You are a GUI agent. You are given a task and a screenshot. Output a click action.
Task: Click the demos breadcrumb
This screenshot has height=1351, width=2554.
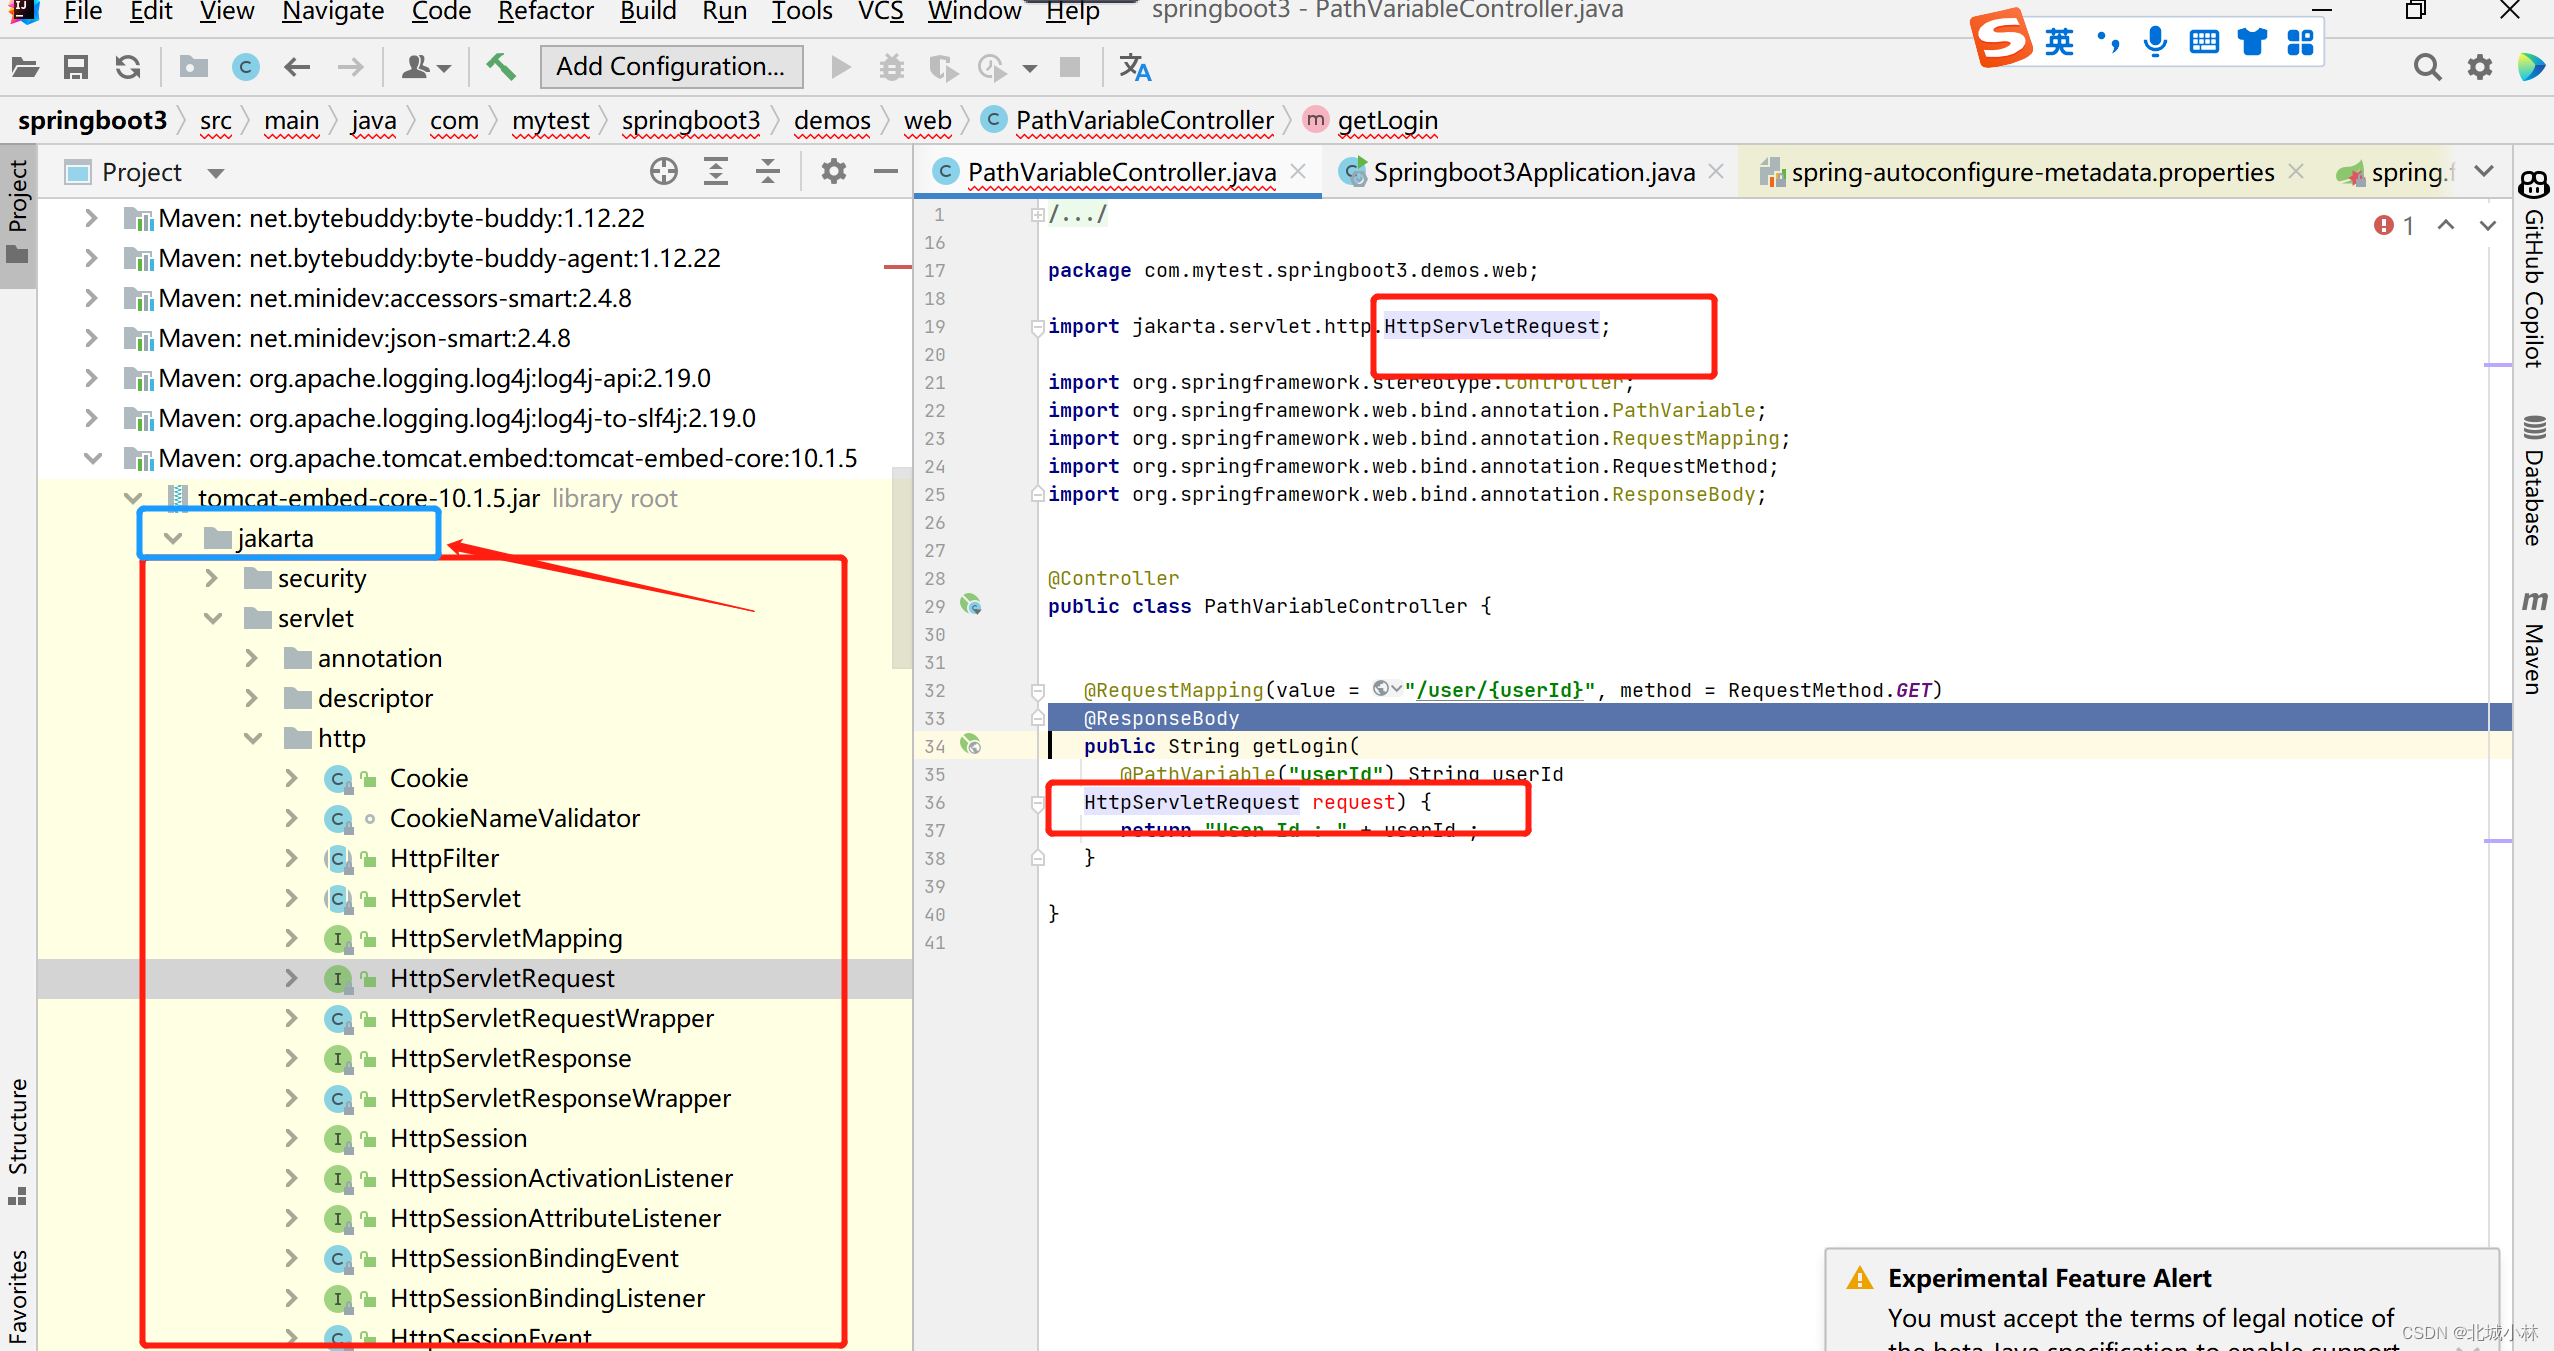click(x=832, y=121)
